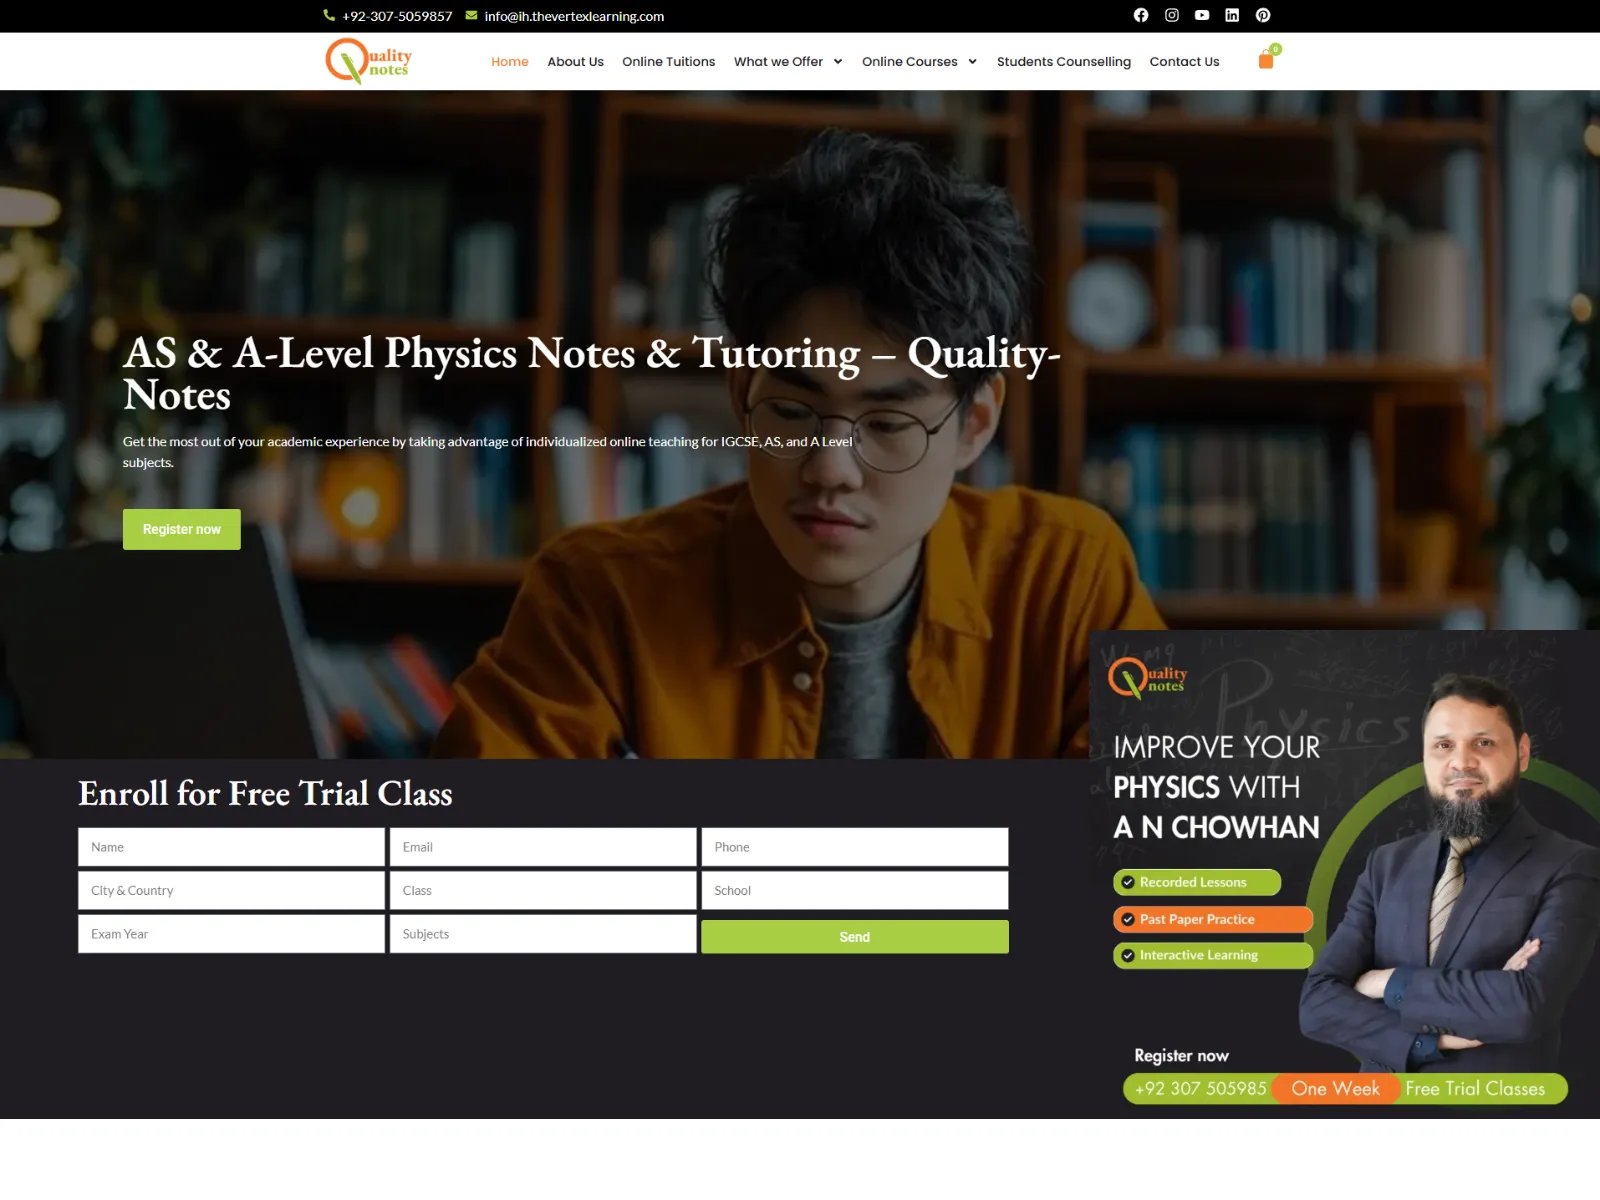Open the About Us page

point(575,62)
